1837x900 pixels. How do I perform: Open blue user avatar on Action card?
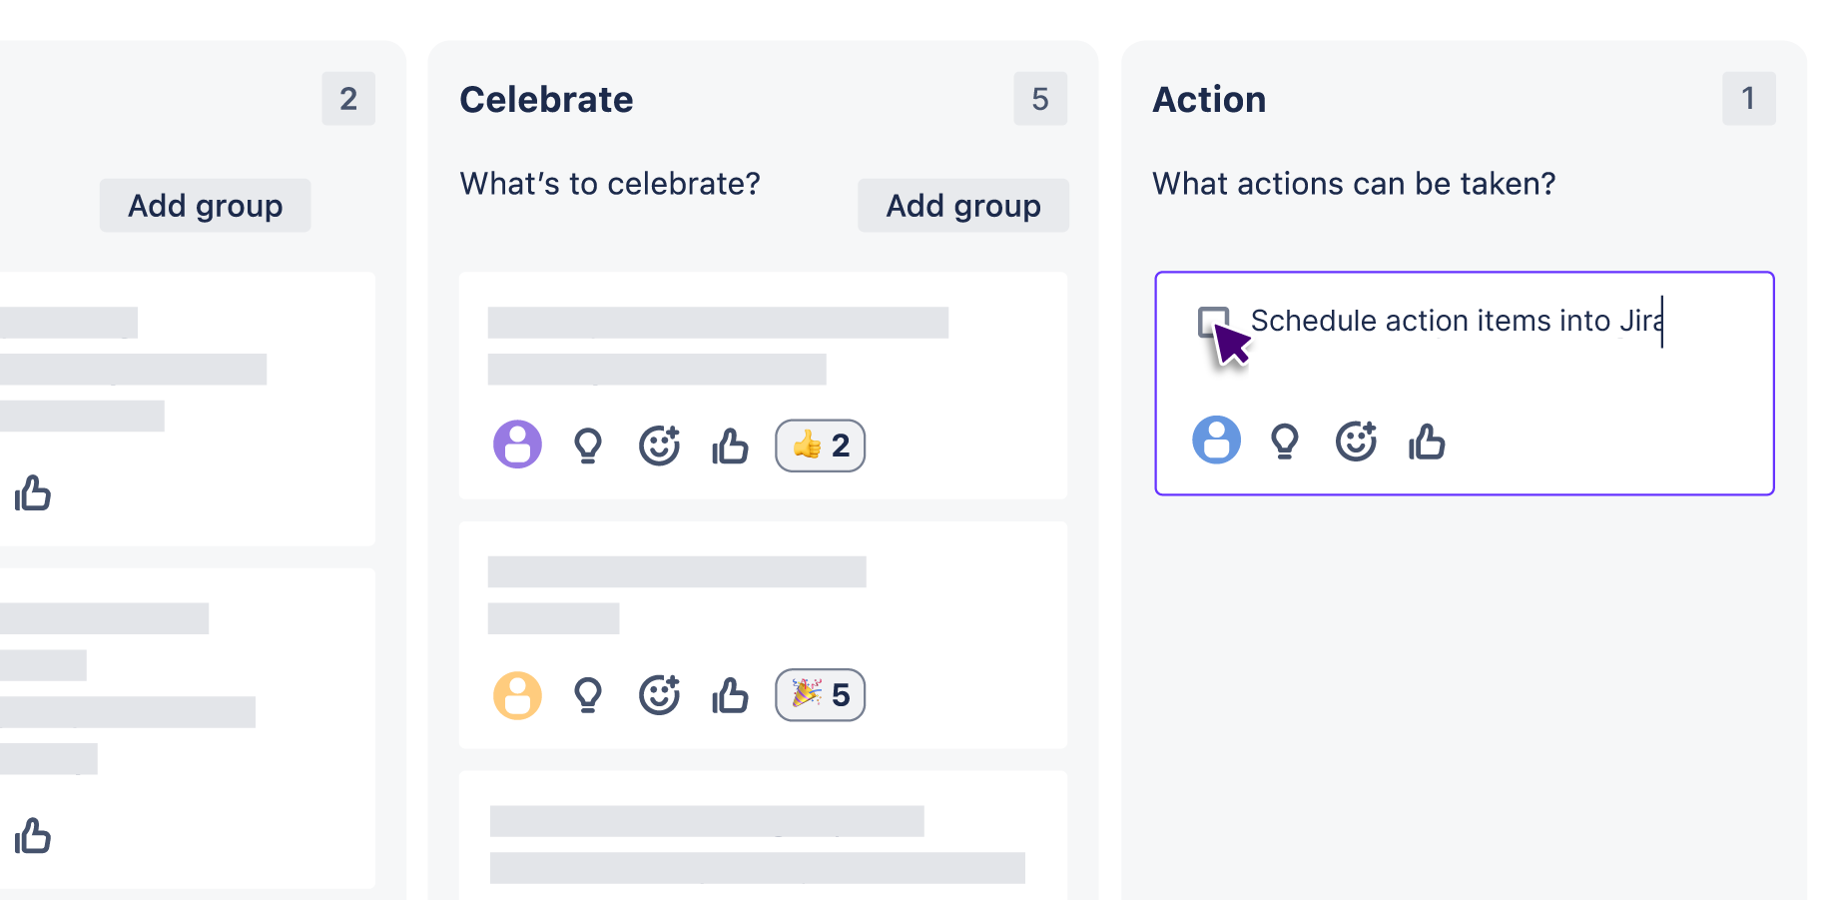point(1216,440)
